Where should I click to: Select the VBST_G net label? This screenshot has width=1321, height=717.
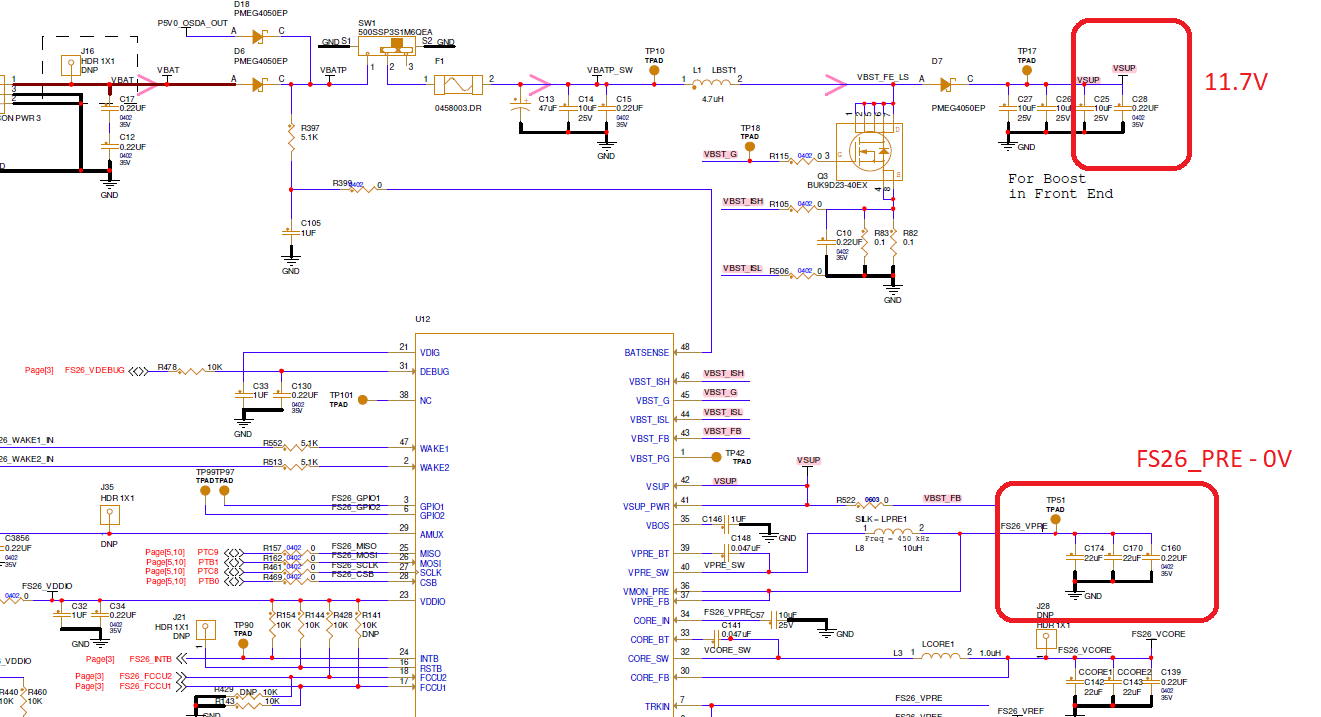[720, 154]
